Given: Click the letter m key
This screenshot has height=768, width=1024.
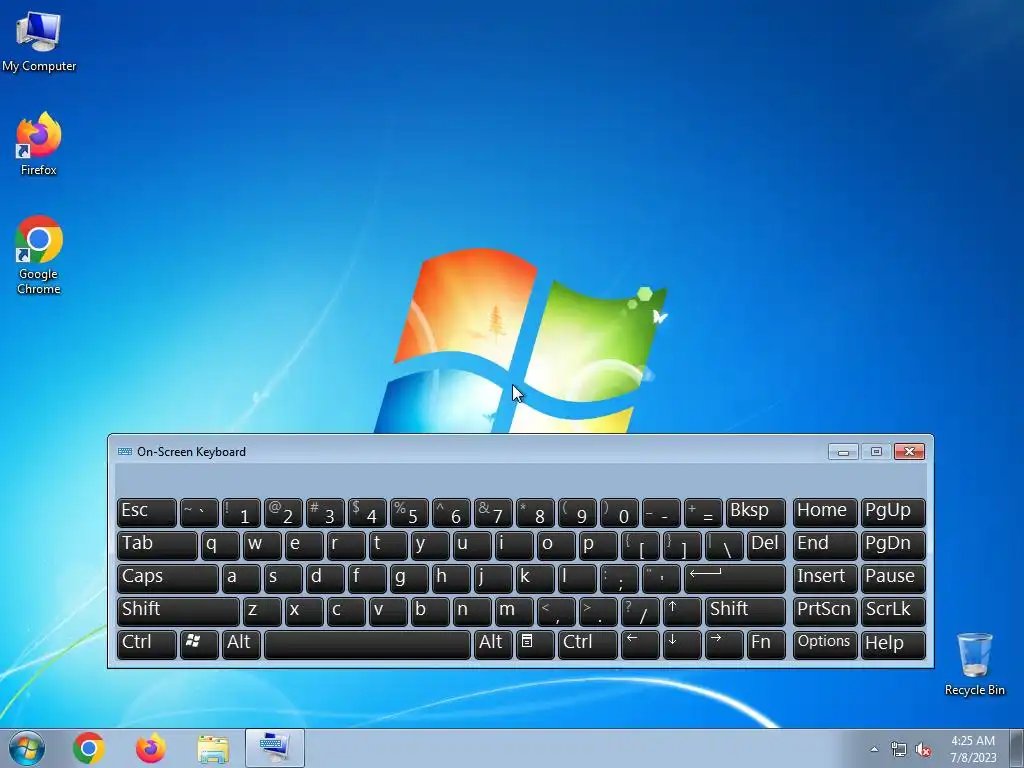Looking at the screenshot, I should pos(513,611).
